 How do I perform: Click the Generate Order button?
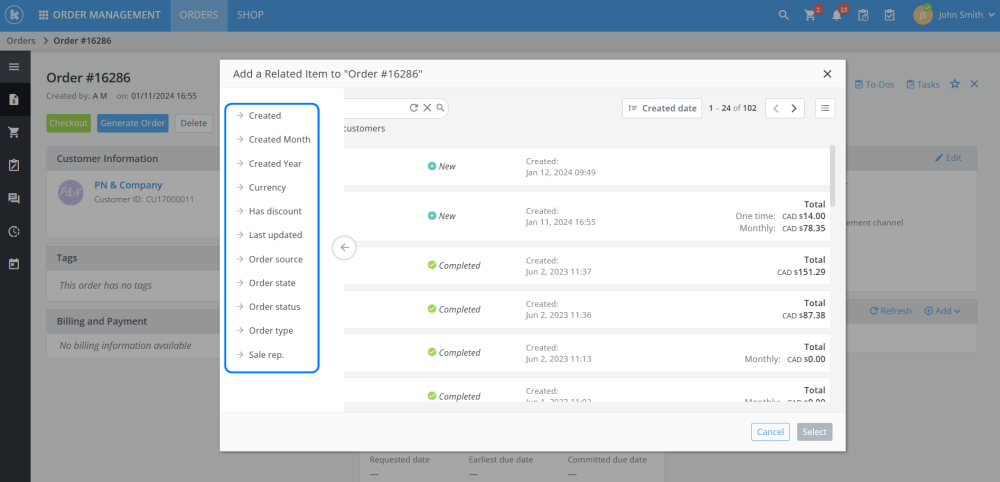click(133, 123)
